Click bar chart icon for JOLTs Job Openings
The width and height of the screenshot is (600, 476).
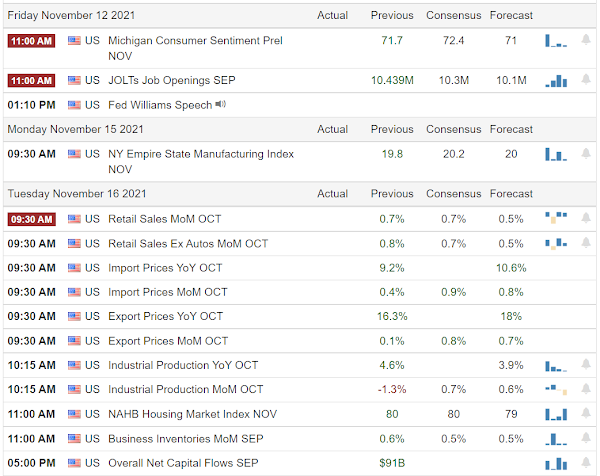pyautogui.click(x=555, y=80)
